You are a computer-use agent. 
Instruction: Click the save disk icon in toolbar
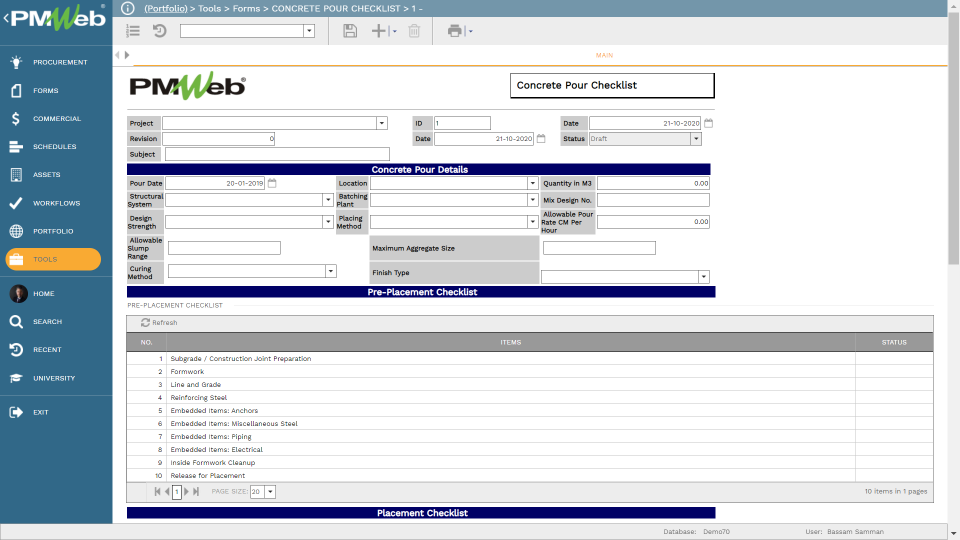click(x=350, y=31)
